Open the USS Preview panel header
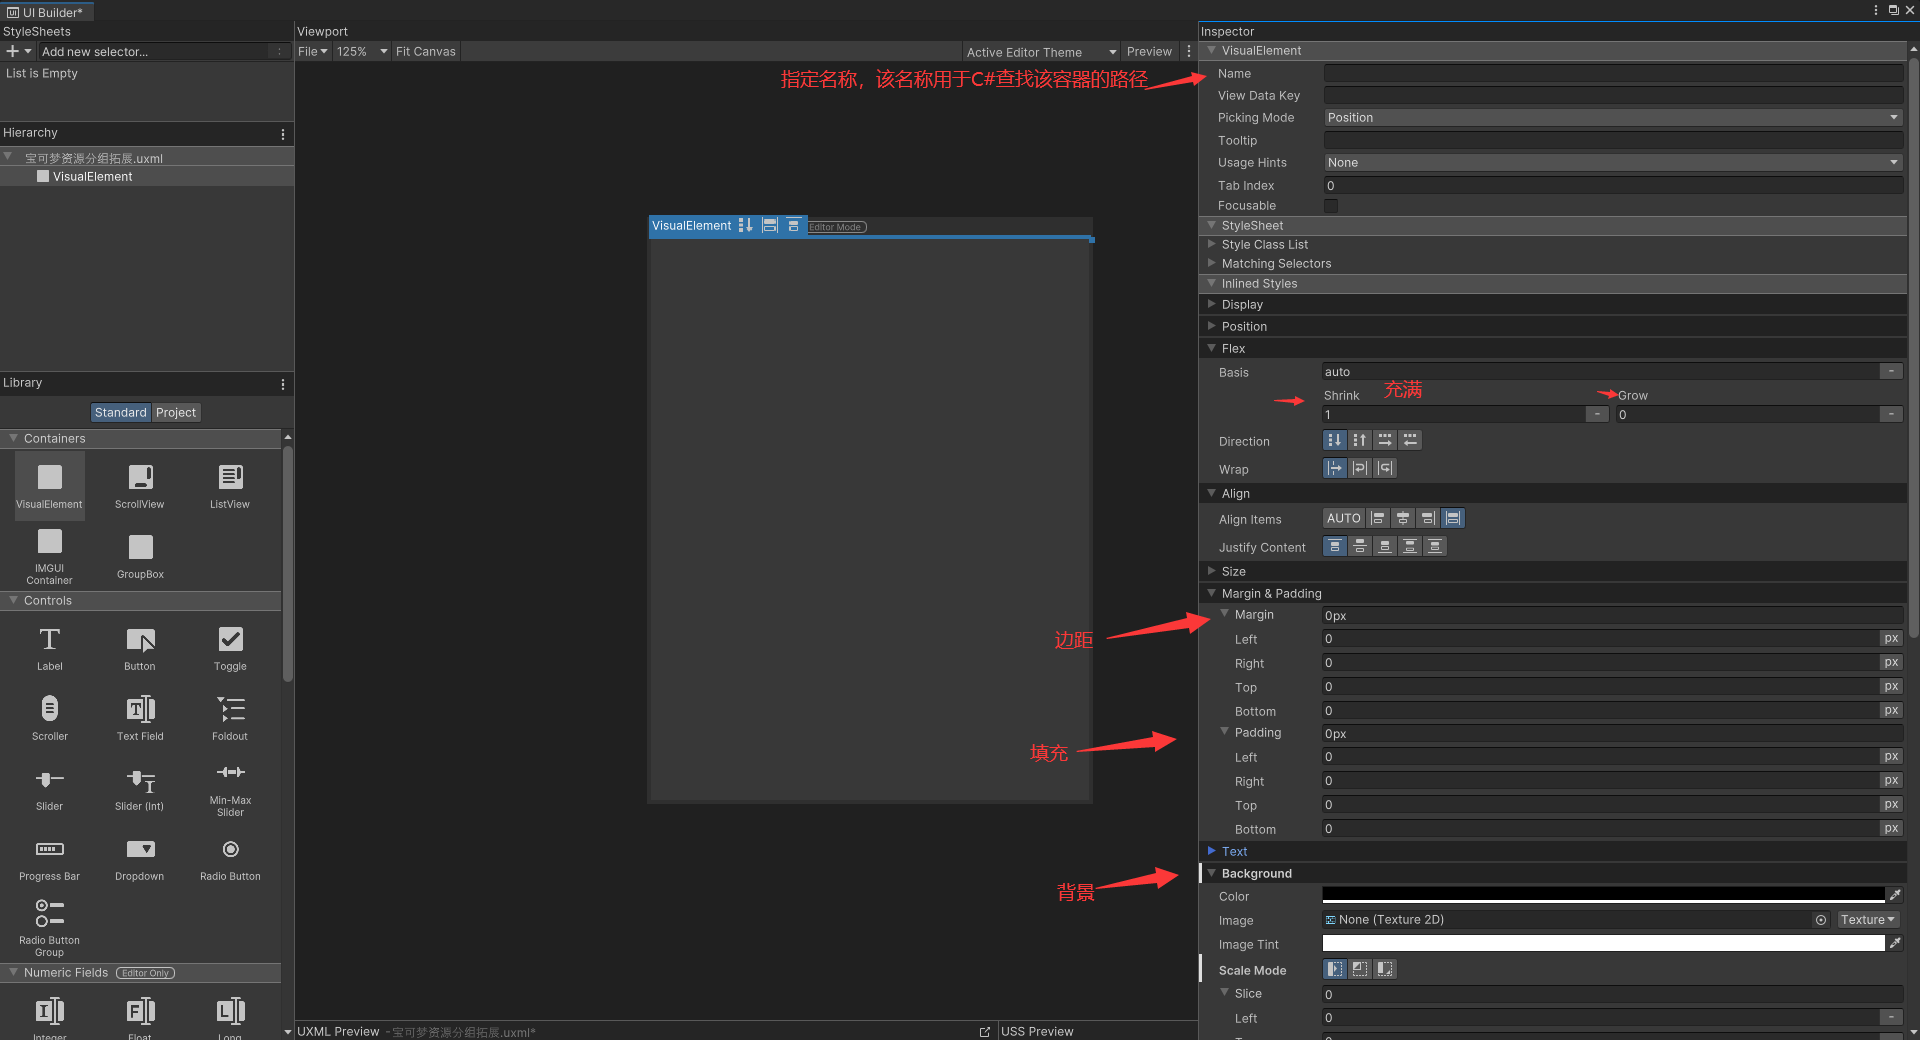The height and width of the screenshot is (1040, 1920). [x=1037, y=1031]
